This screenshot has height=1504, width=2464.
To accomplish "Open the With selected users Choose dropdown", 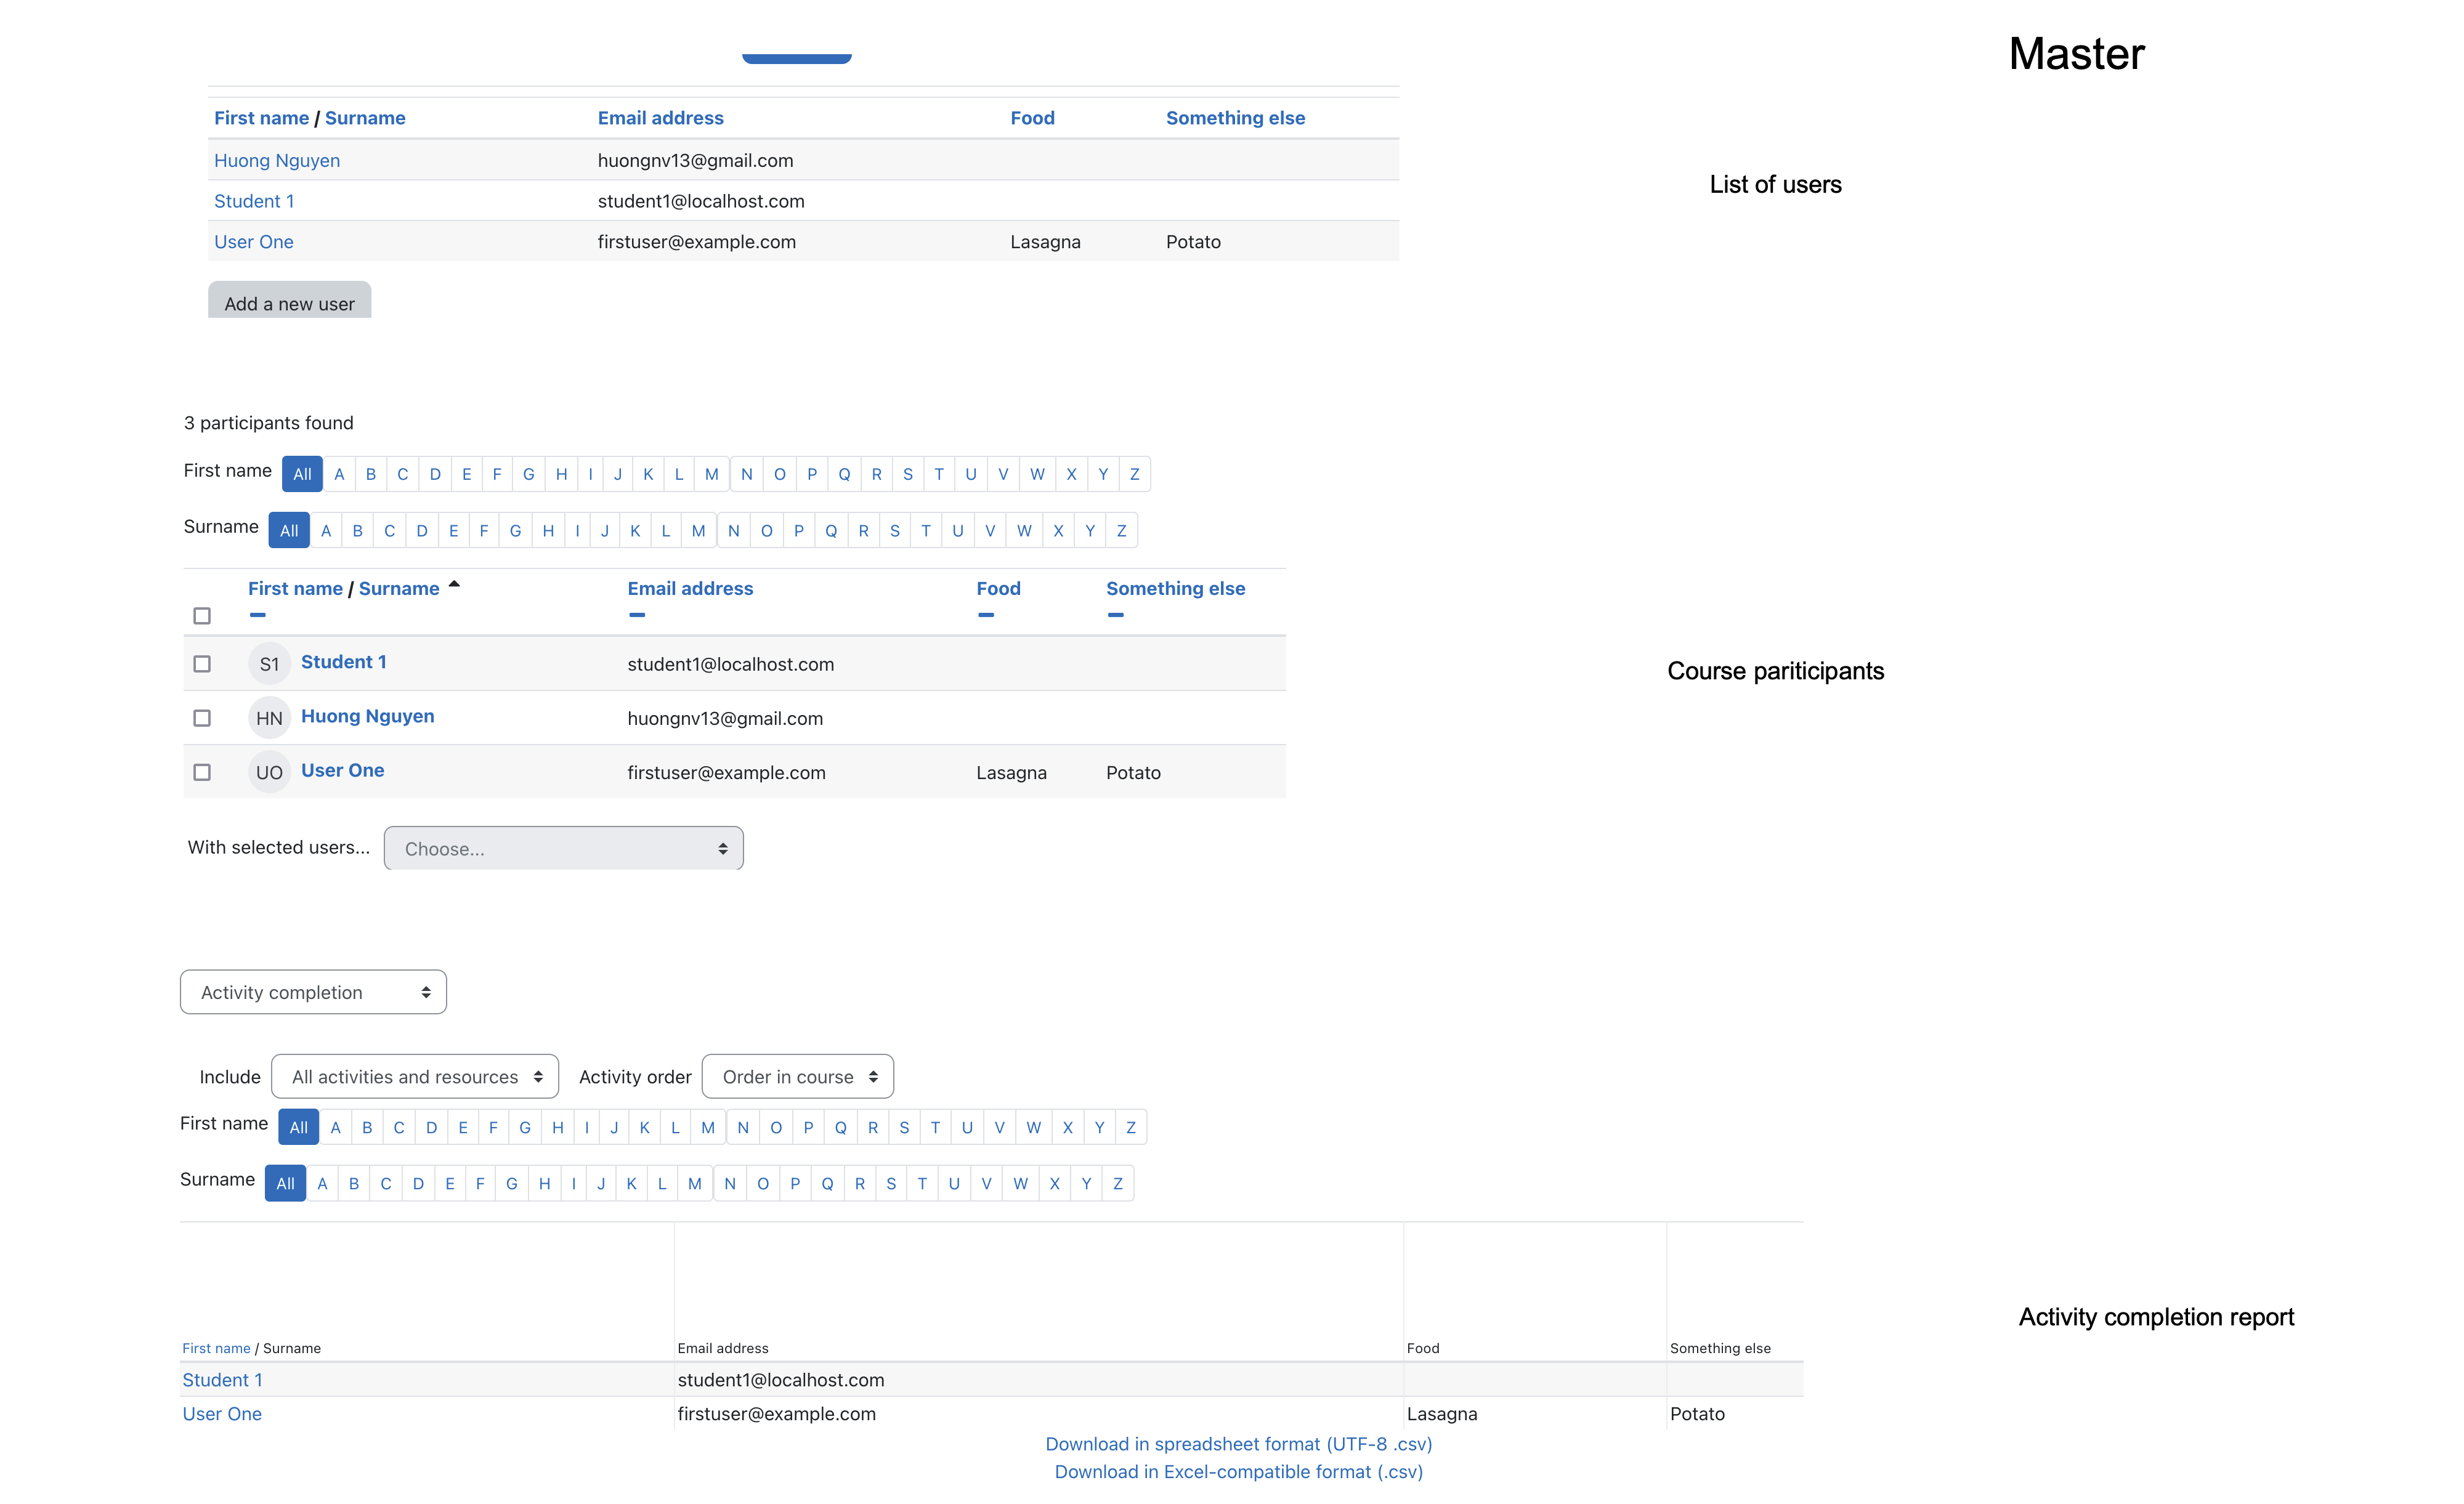I will (564, 848).
